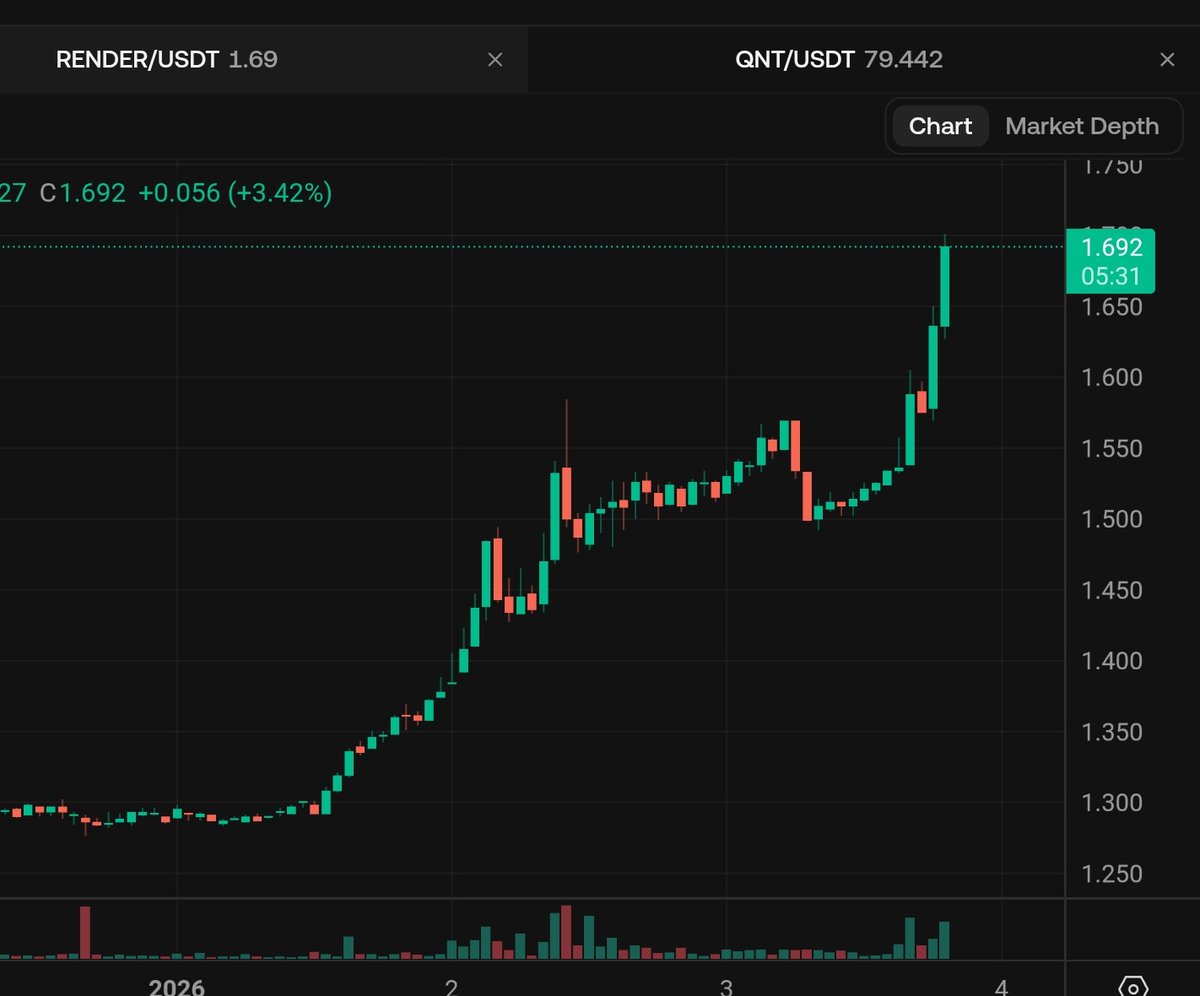
Task: Click the 1.600 price axis label
Action: [1112, 377]
